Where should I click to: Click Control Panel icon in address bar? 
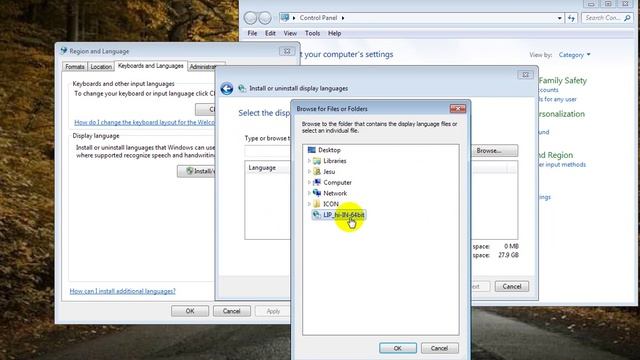pyautogui.click(x=285, y=18)
